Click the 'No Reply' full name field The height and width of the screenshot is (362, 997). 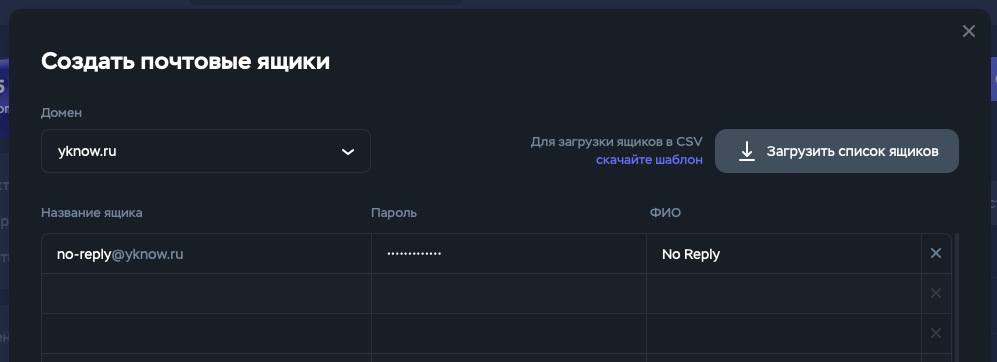783,254
